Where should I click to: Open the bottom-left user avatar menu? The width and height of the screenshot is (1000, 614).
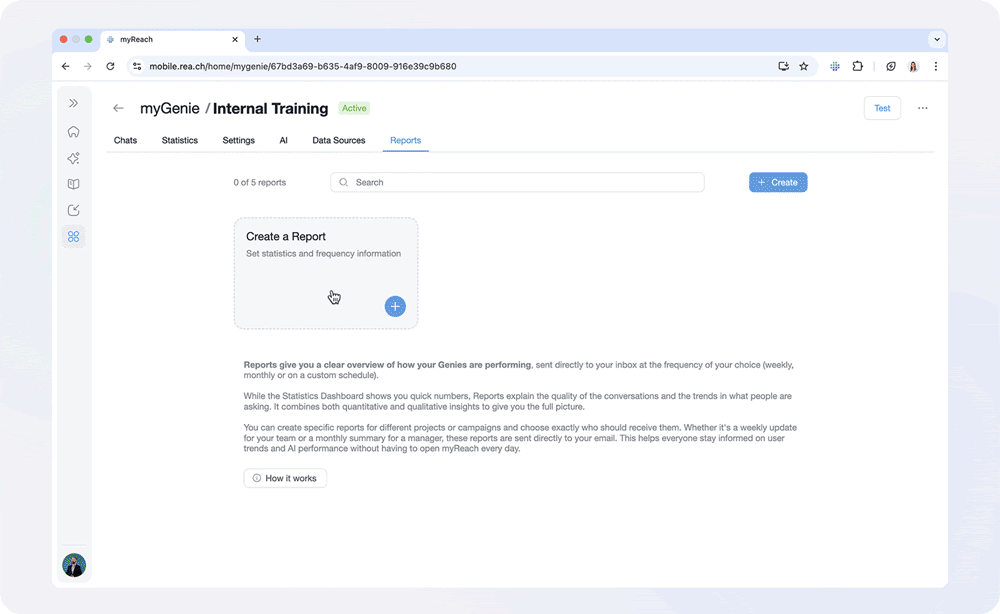click(x=74, y=565)
